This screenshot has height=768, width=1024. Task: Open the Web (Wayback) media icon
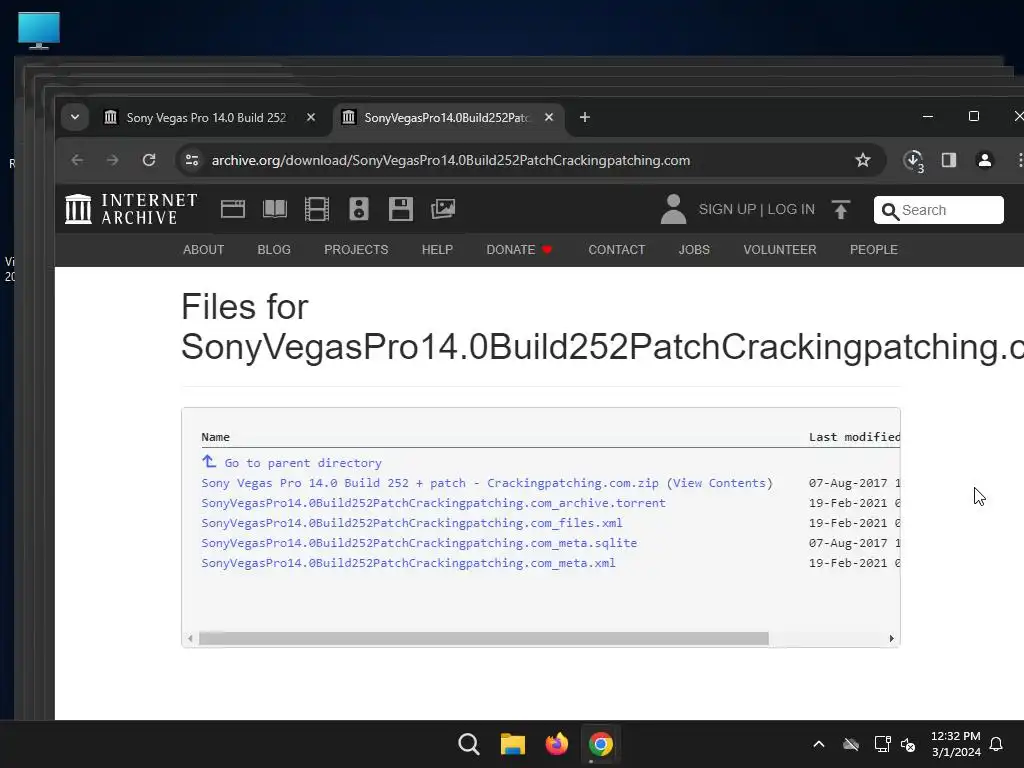click(x=232, y=210)
